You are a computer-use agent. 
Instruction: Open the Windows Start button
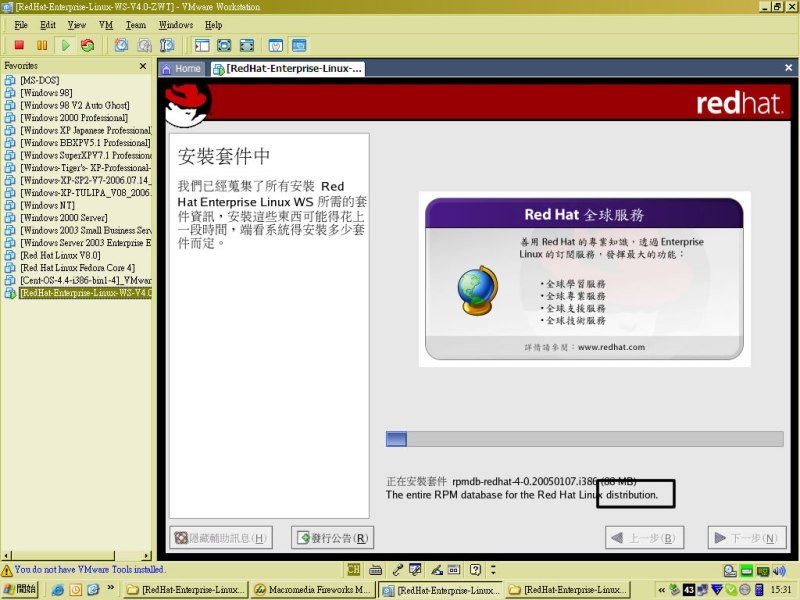(19, 589)
